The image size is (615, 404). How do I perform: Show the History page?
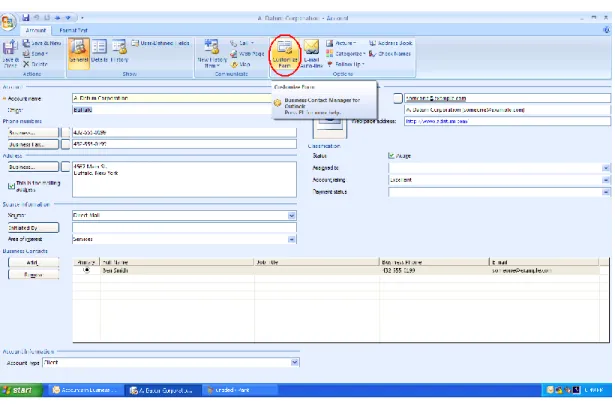(119, 53)
